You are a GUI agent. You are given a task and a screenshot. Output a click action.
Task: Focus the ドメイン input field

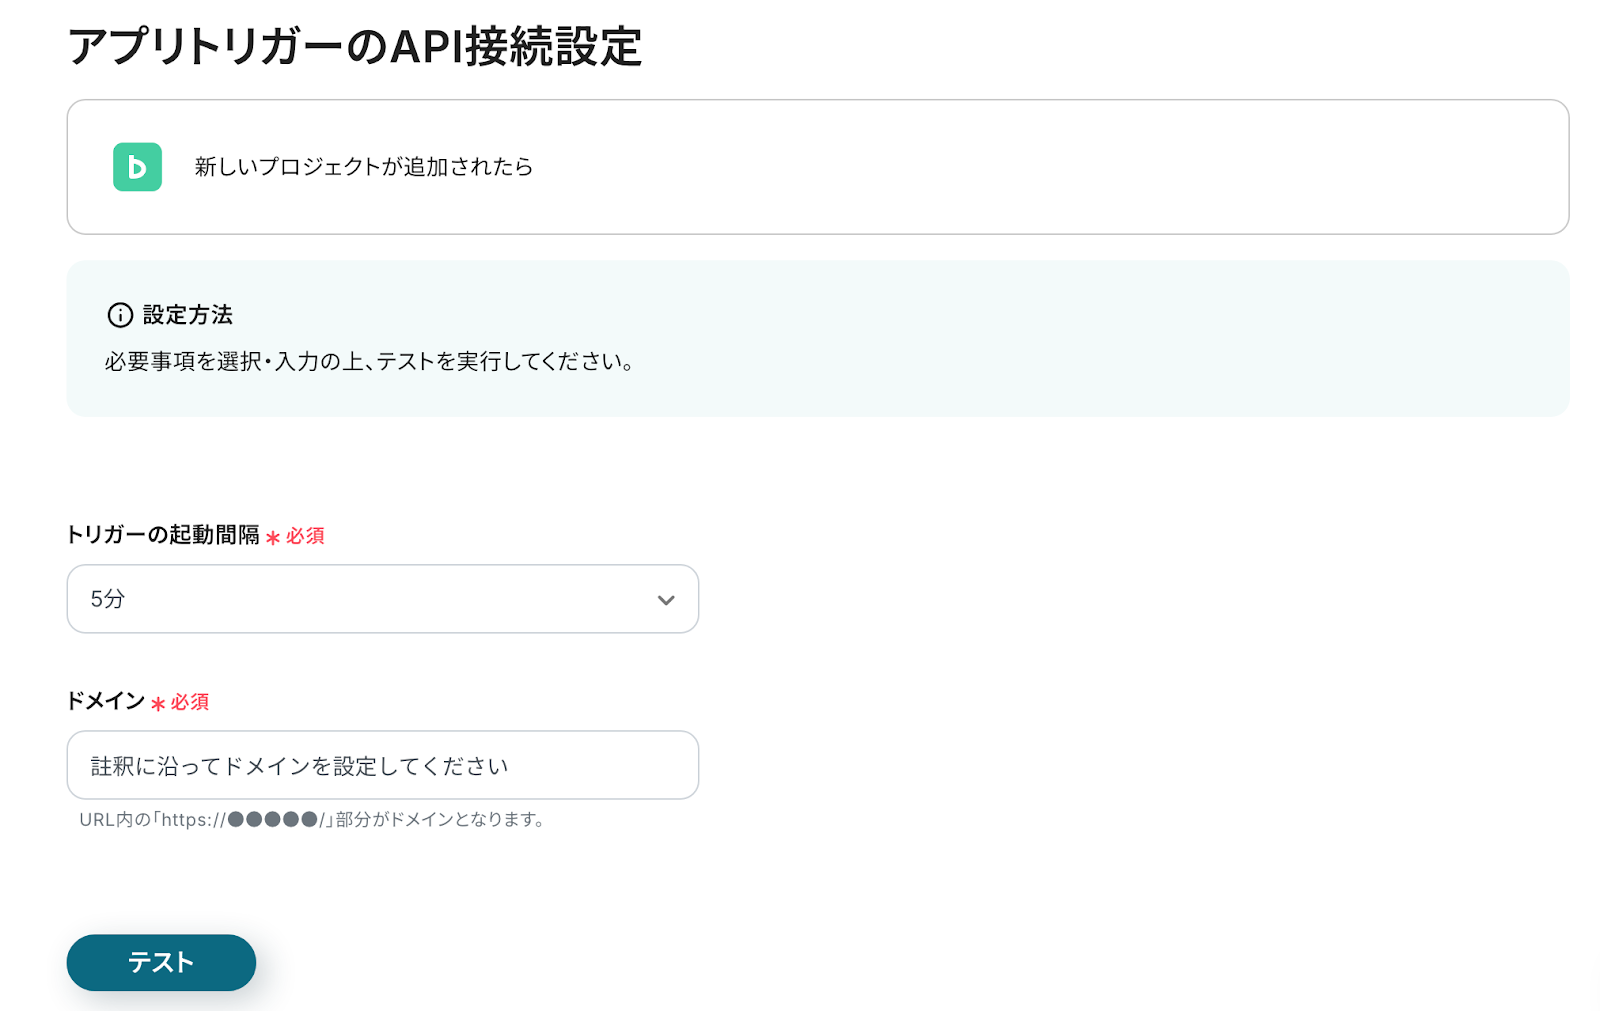coord(382,765)
